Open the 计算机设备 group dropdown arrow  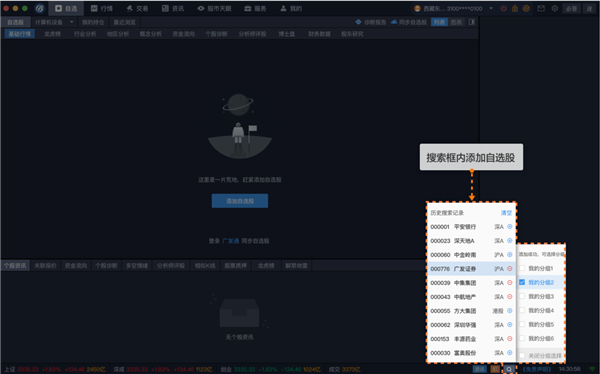[x=71, y=22]
